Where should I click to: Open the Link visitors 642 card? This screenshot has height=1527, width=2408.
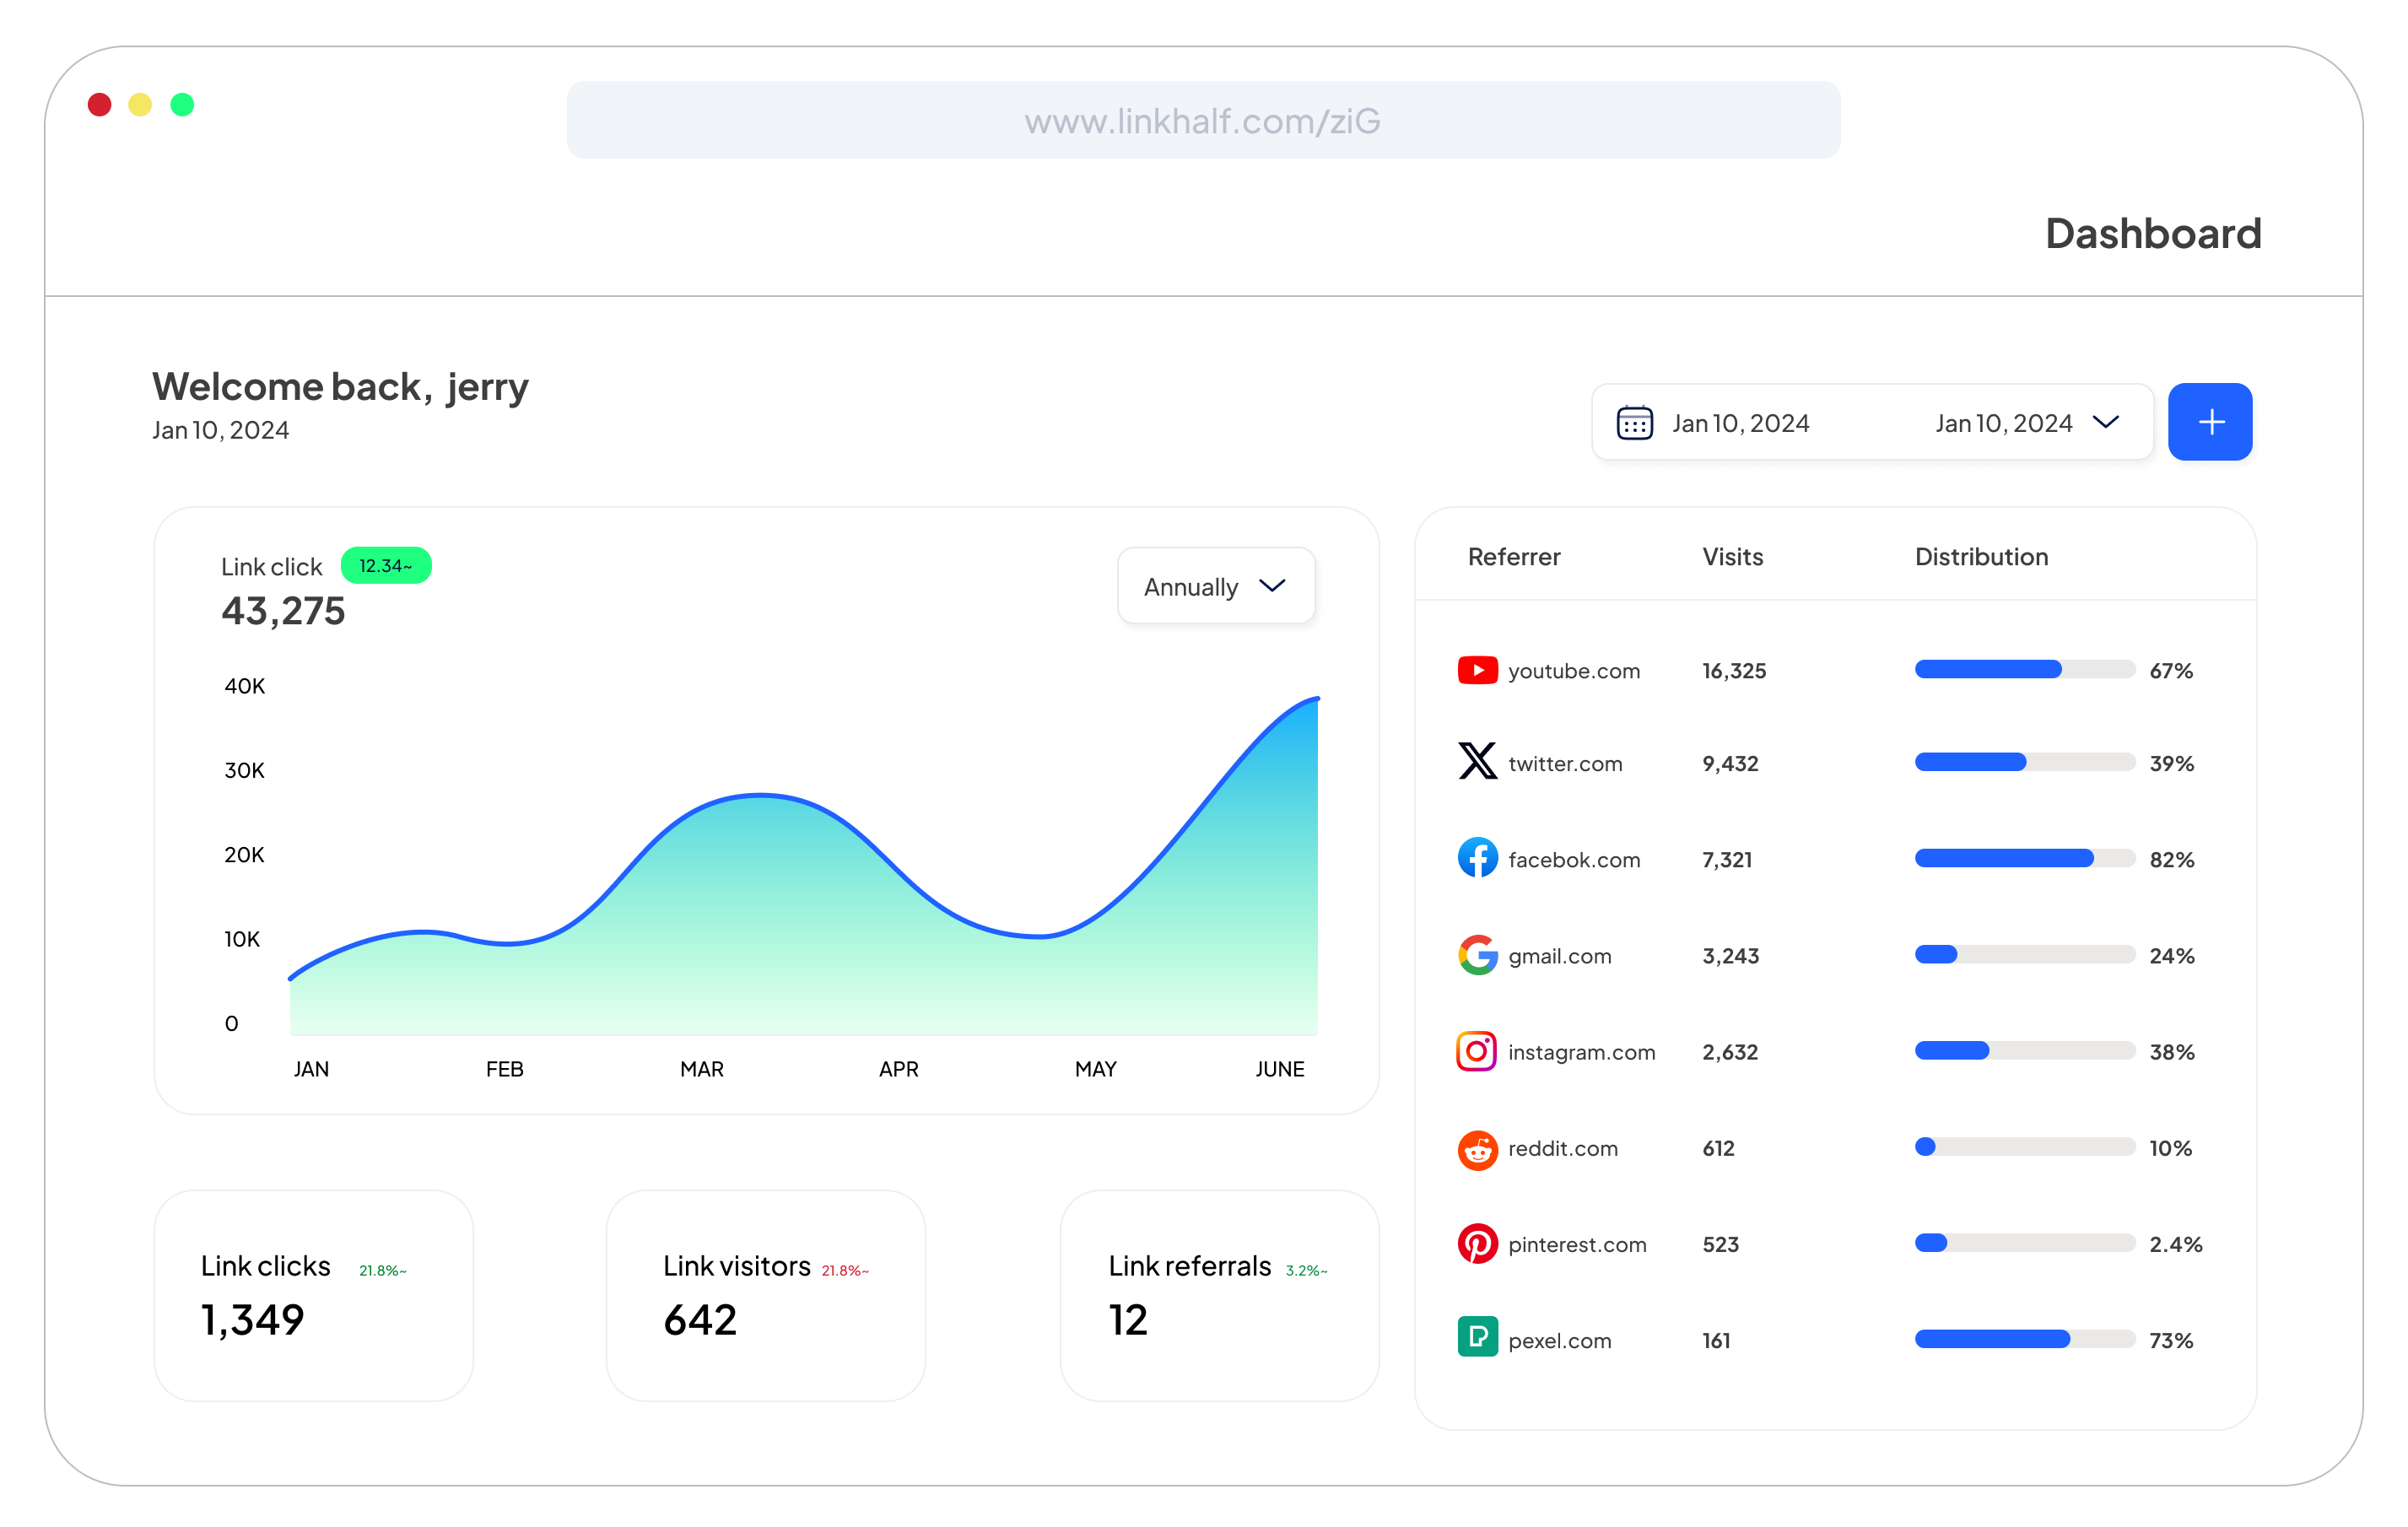[766, 1295]
